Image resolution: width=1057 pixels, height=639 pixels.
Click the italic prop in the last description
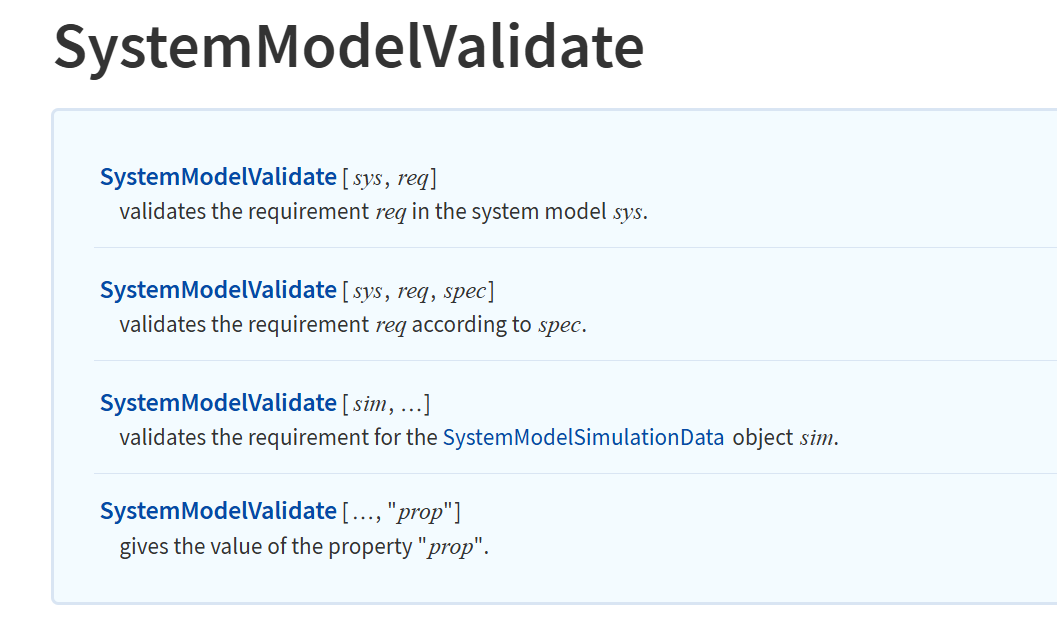(450, 547)
